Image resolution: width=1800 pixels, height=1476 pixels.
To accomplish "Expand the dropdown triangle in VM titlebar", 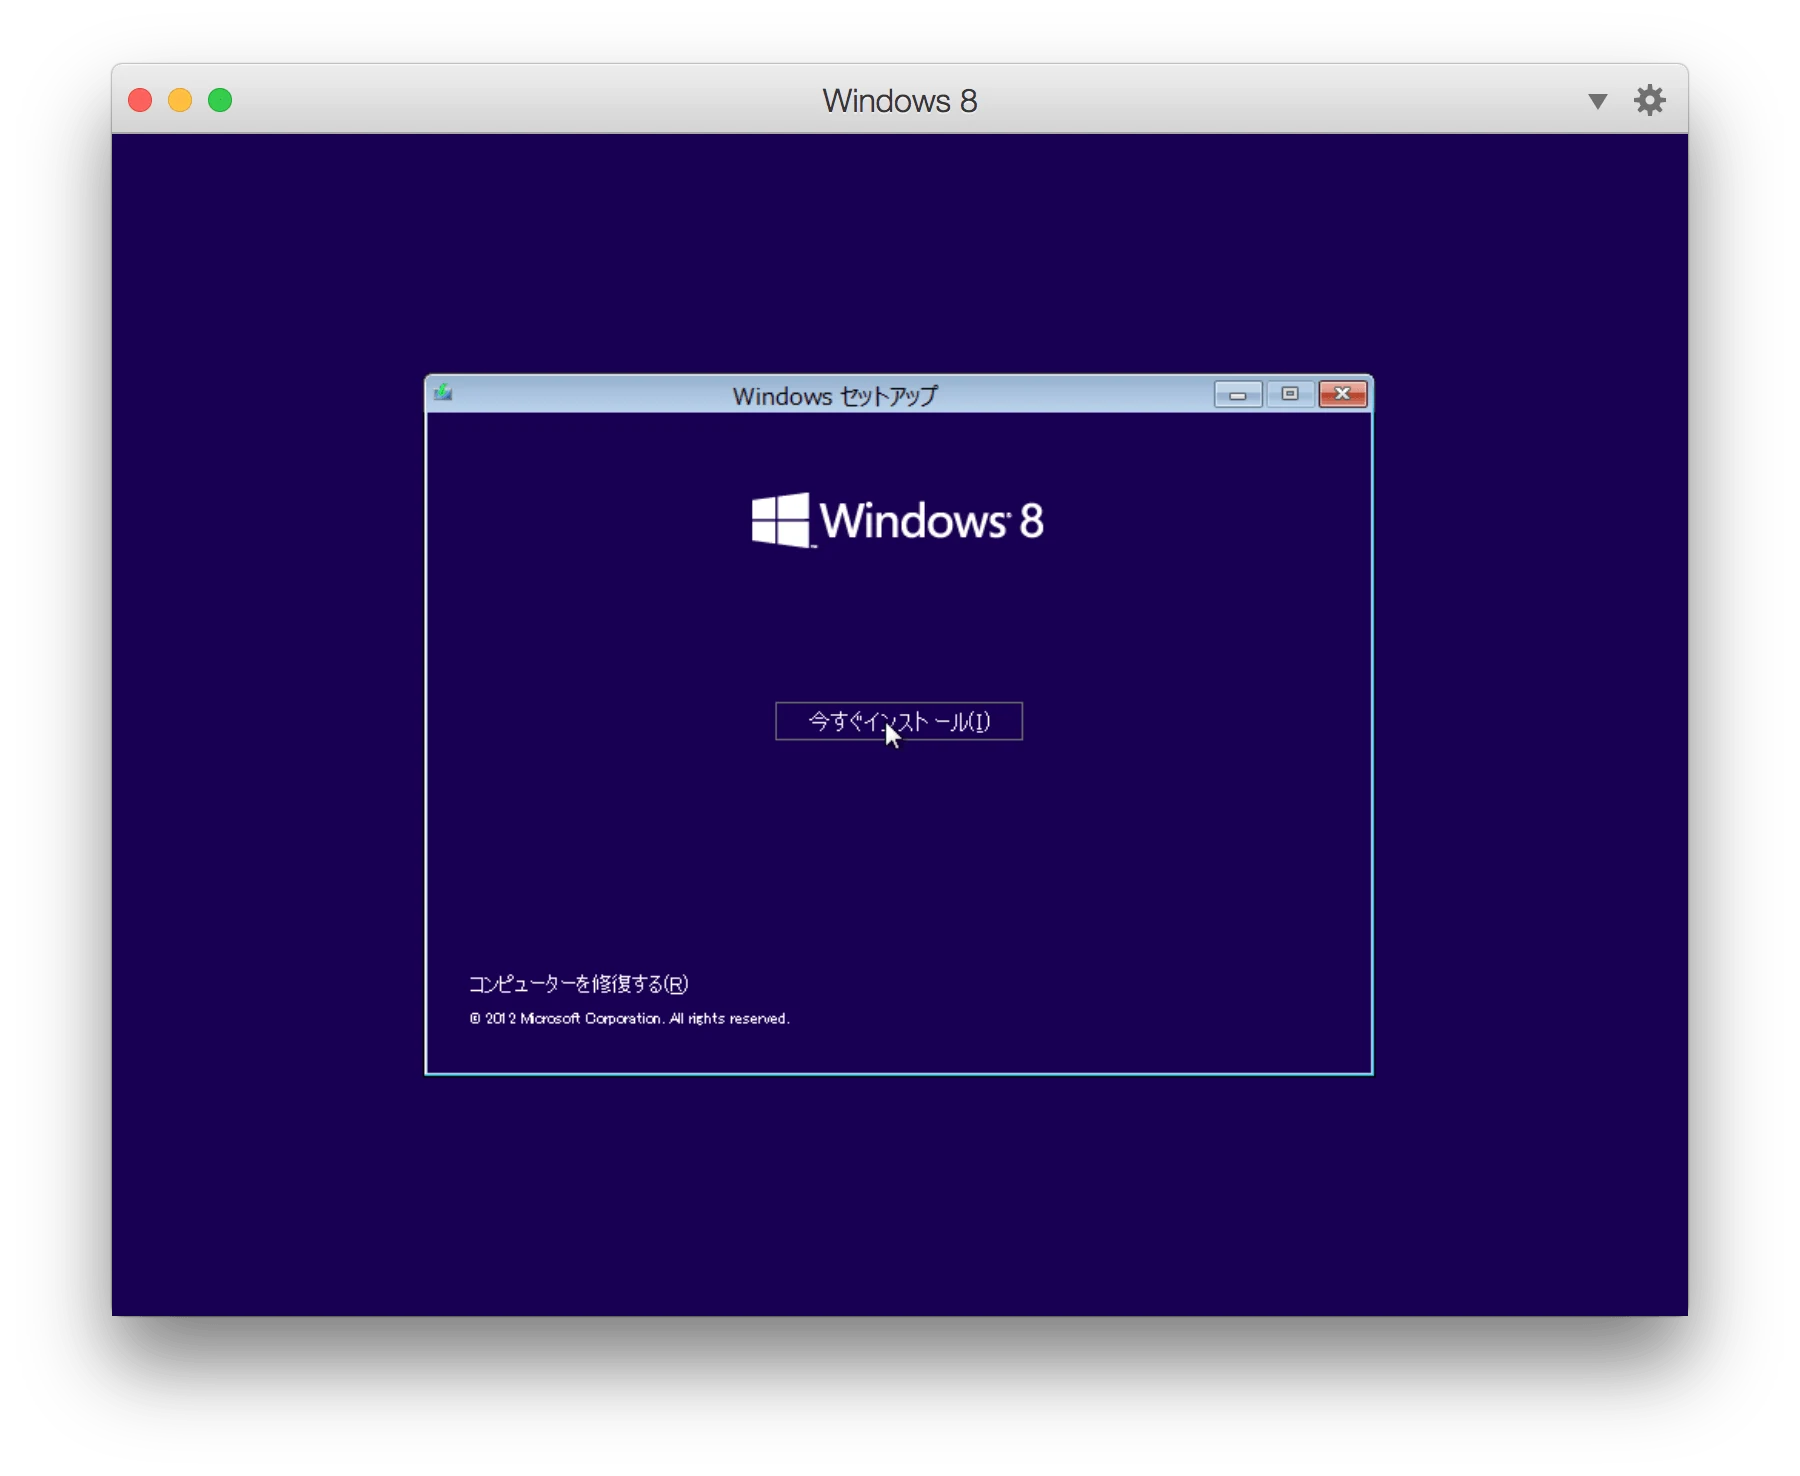I will click(1597, 101).
